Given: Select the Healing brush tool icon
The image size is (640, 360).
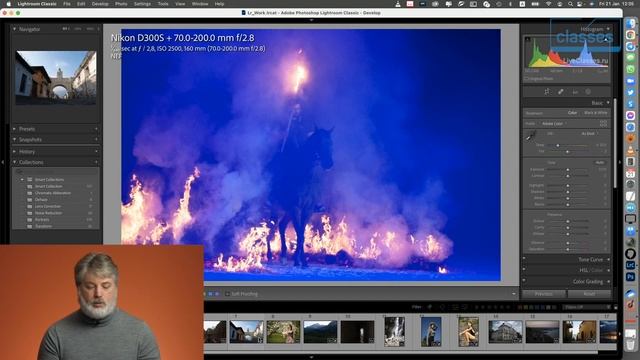Looking at the screenshot, I should click(x=561, y=92).
